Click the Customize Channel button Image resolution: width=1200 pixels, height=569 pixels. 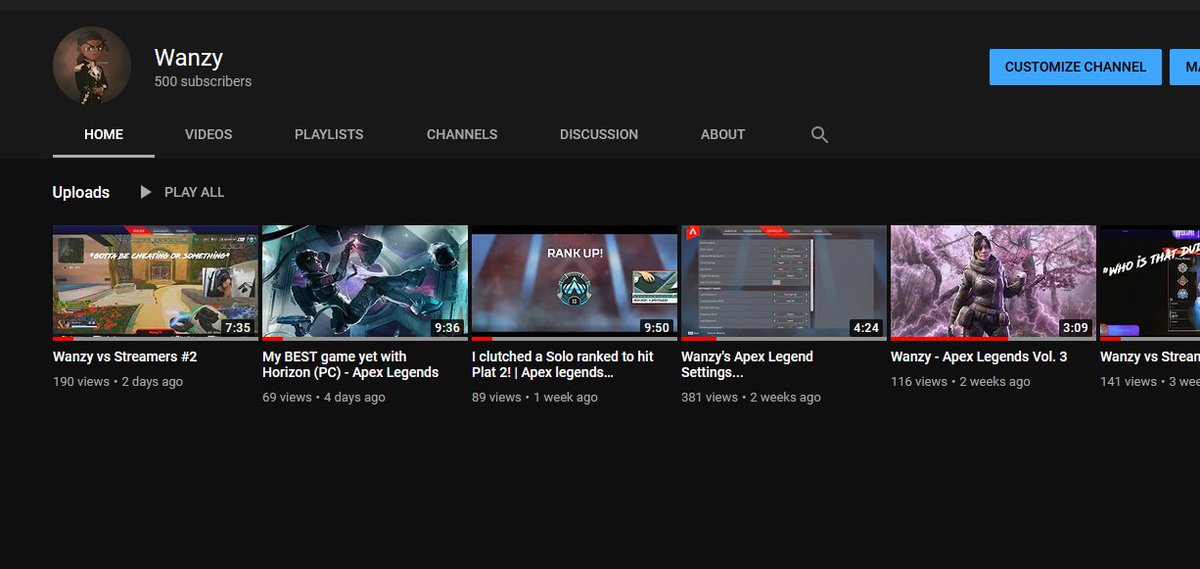pyautogui.click(x=1075, y=67)
